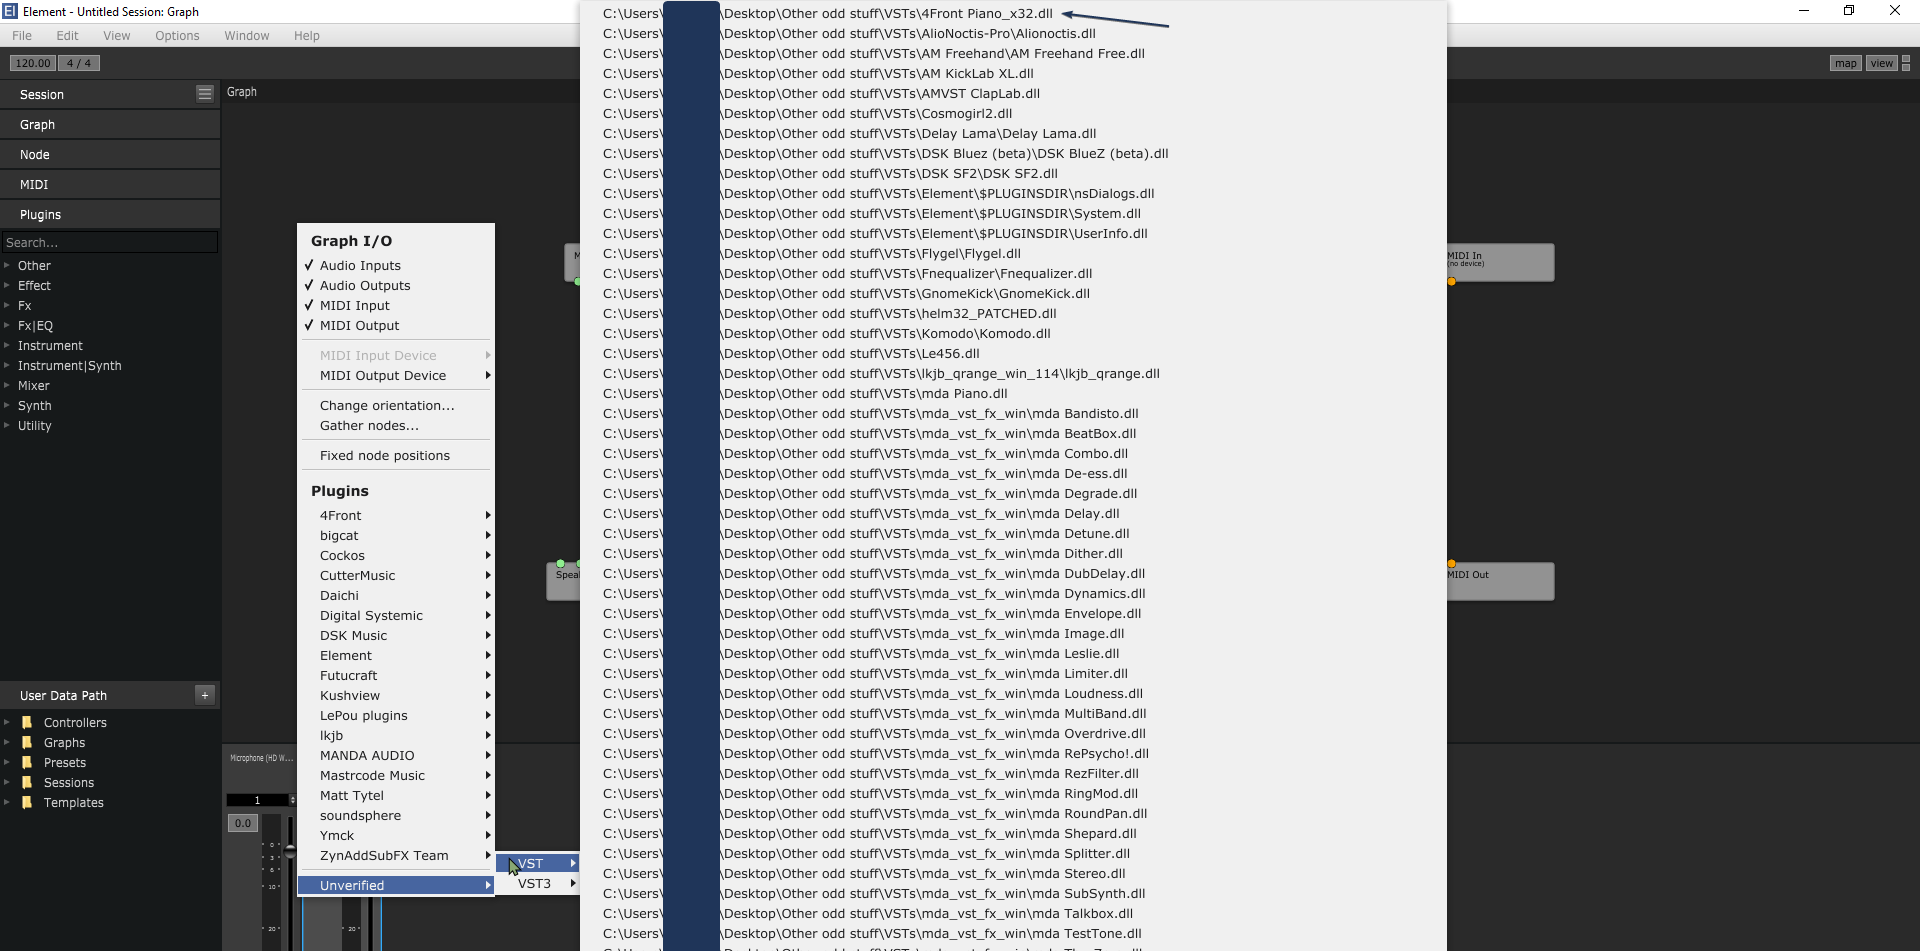Click the 0.0 gain value box
1920x951 pixels.
[243, 823]
